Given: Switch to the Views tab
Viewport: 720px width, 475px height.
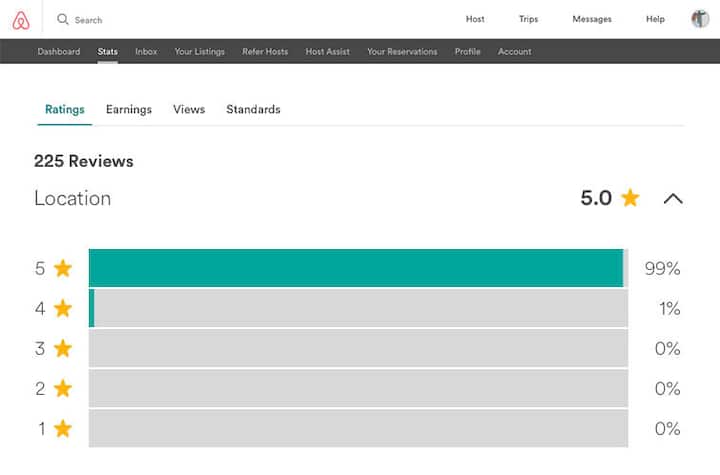Looking at the screenshot, I should pos(189,109).
